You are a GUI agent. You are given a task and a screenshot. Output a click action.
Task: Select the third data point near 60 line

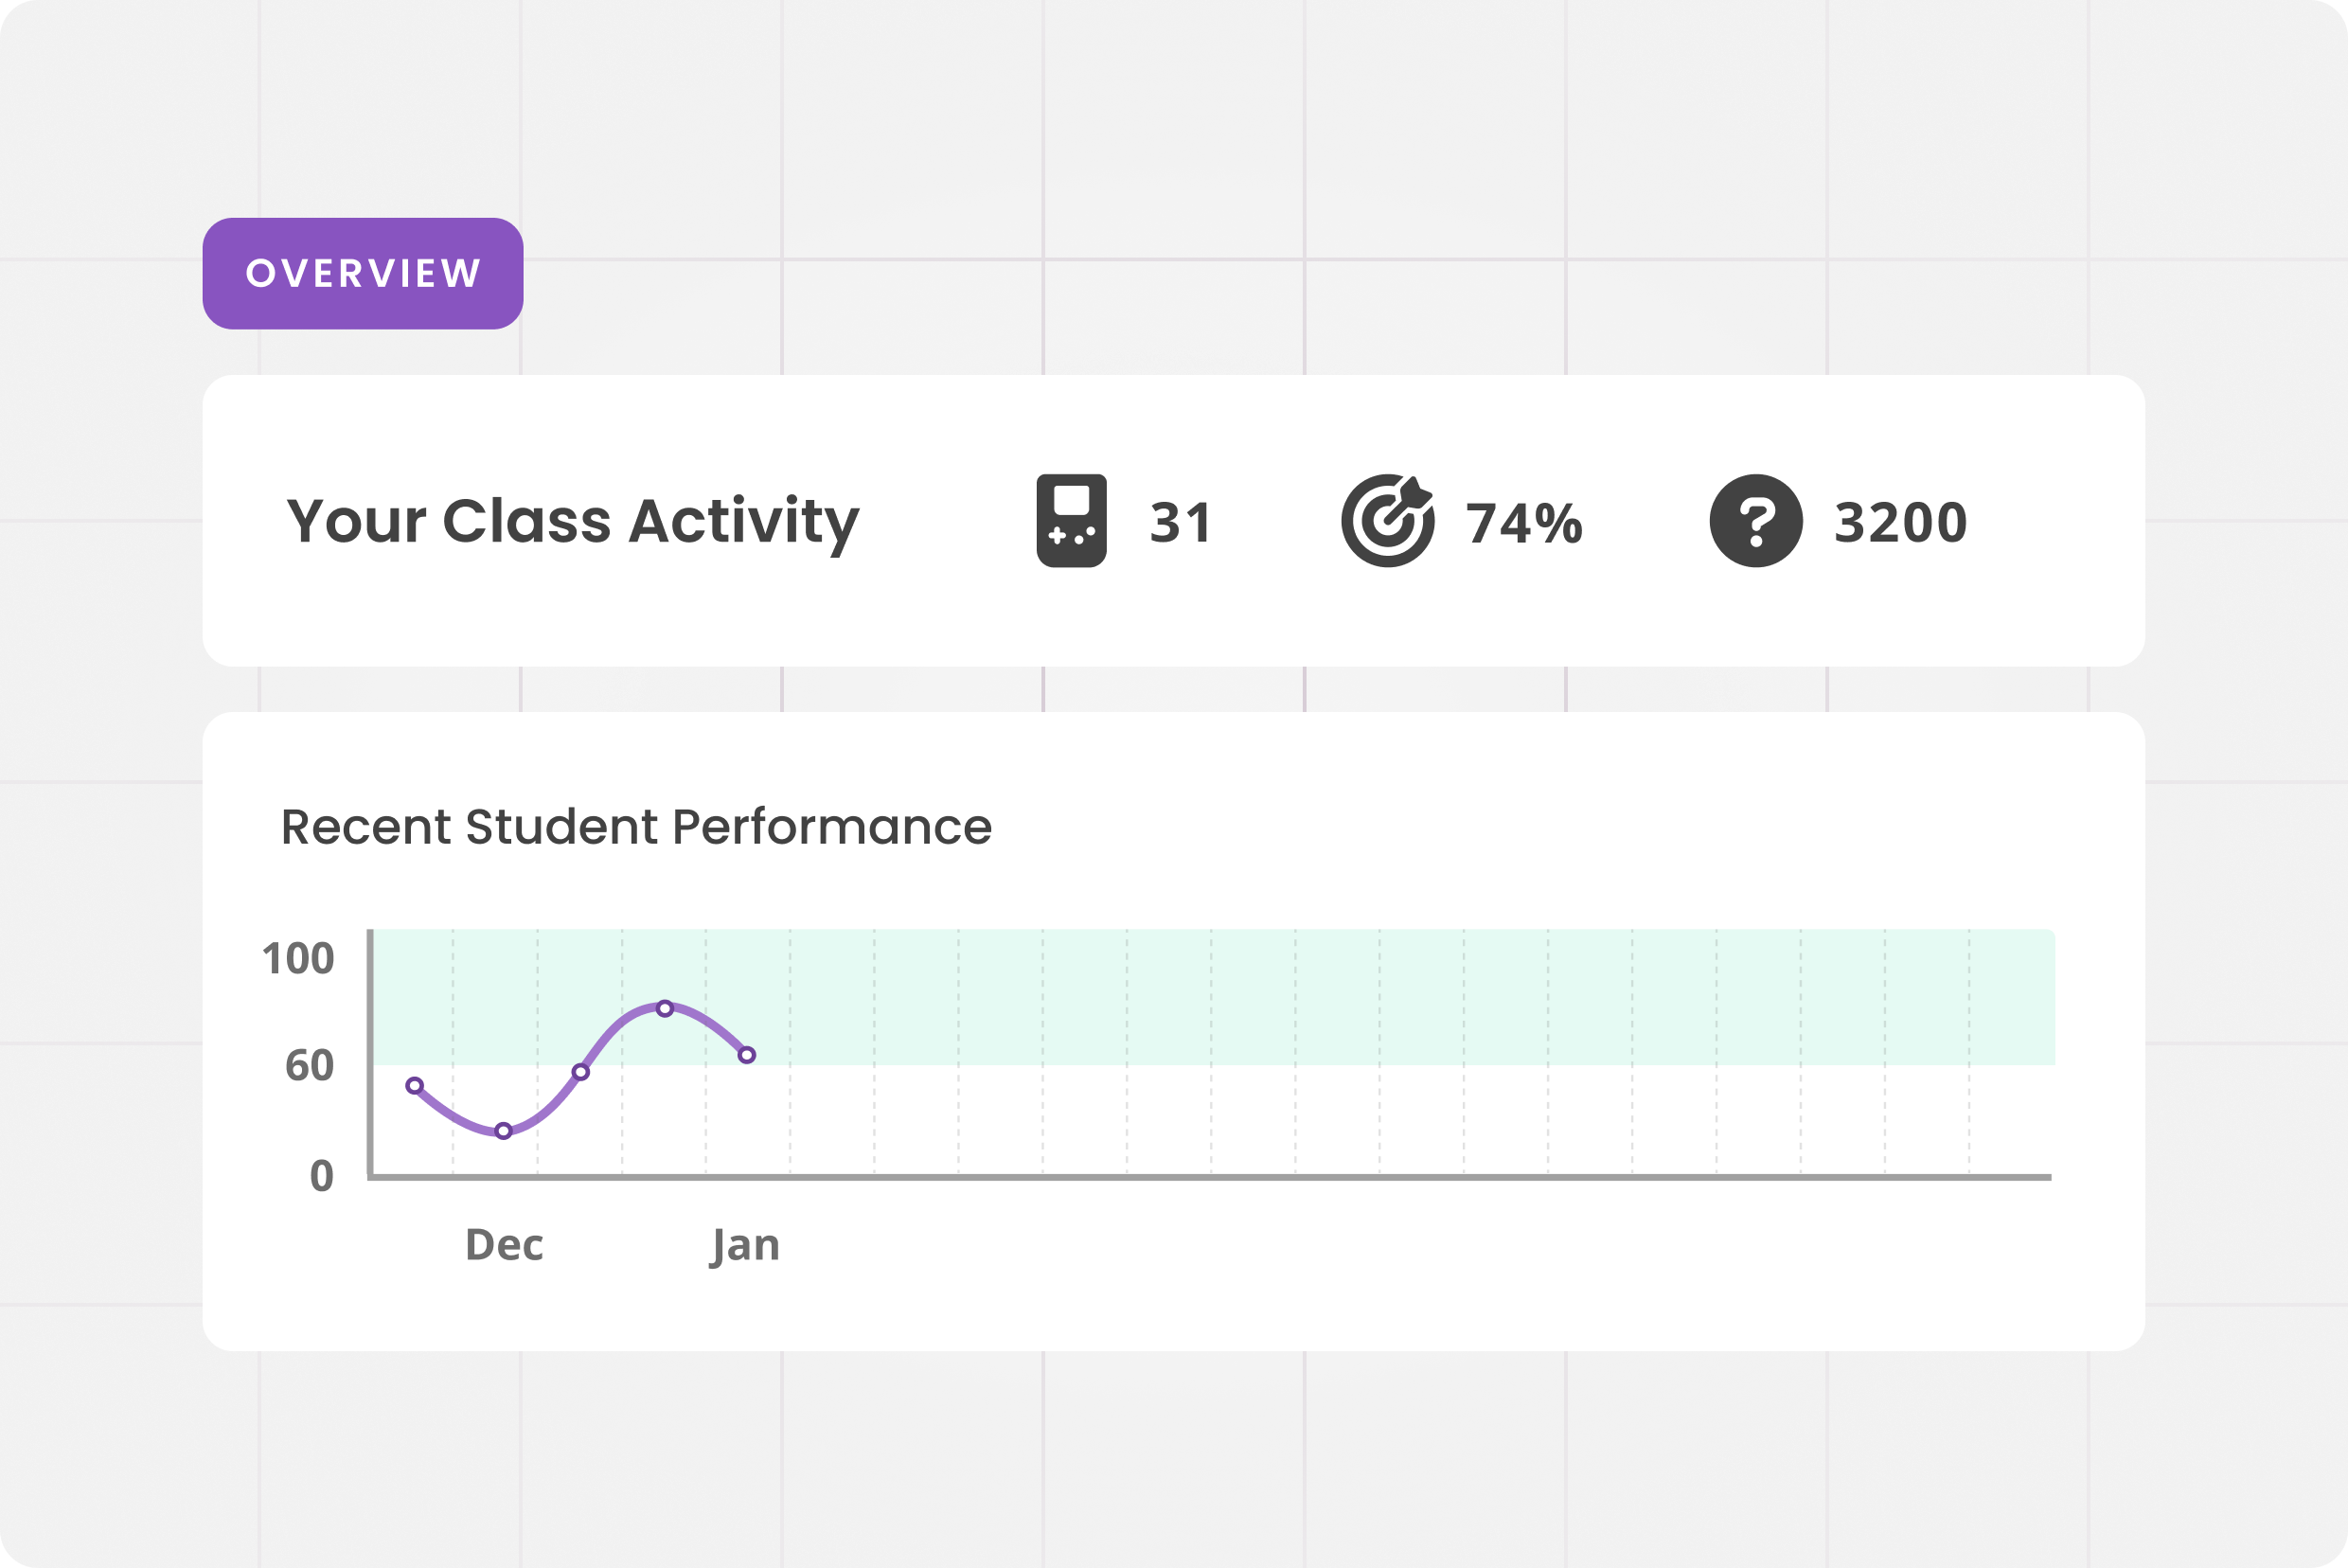point(581,1072)
